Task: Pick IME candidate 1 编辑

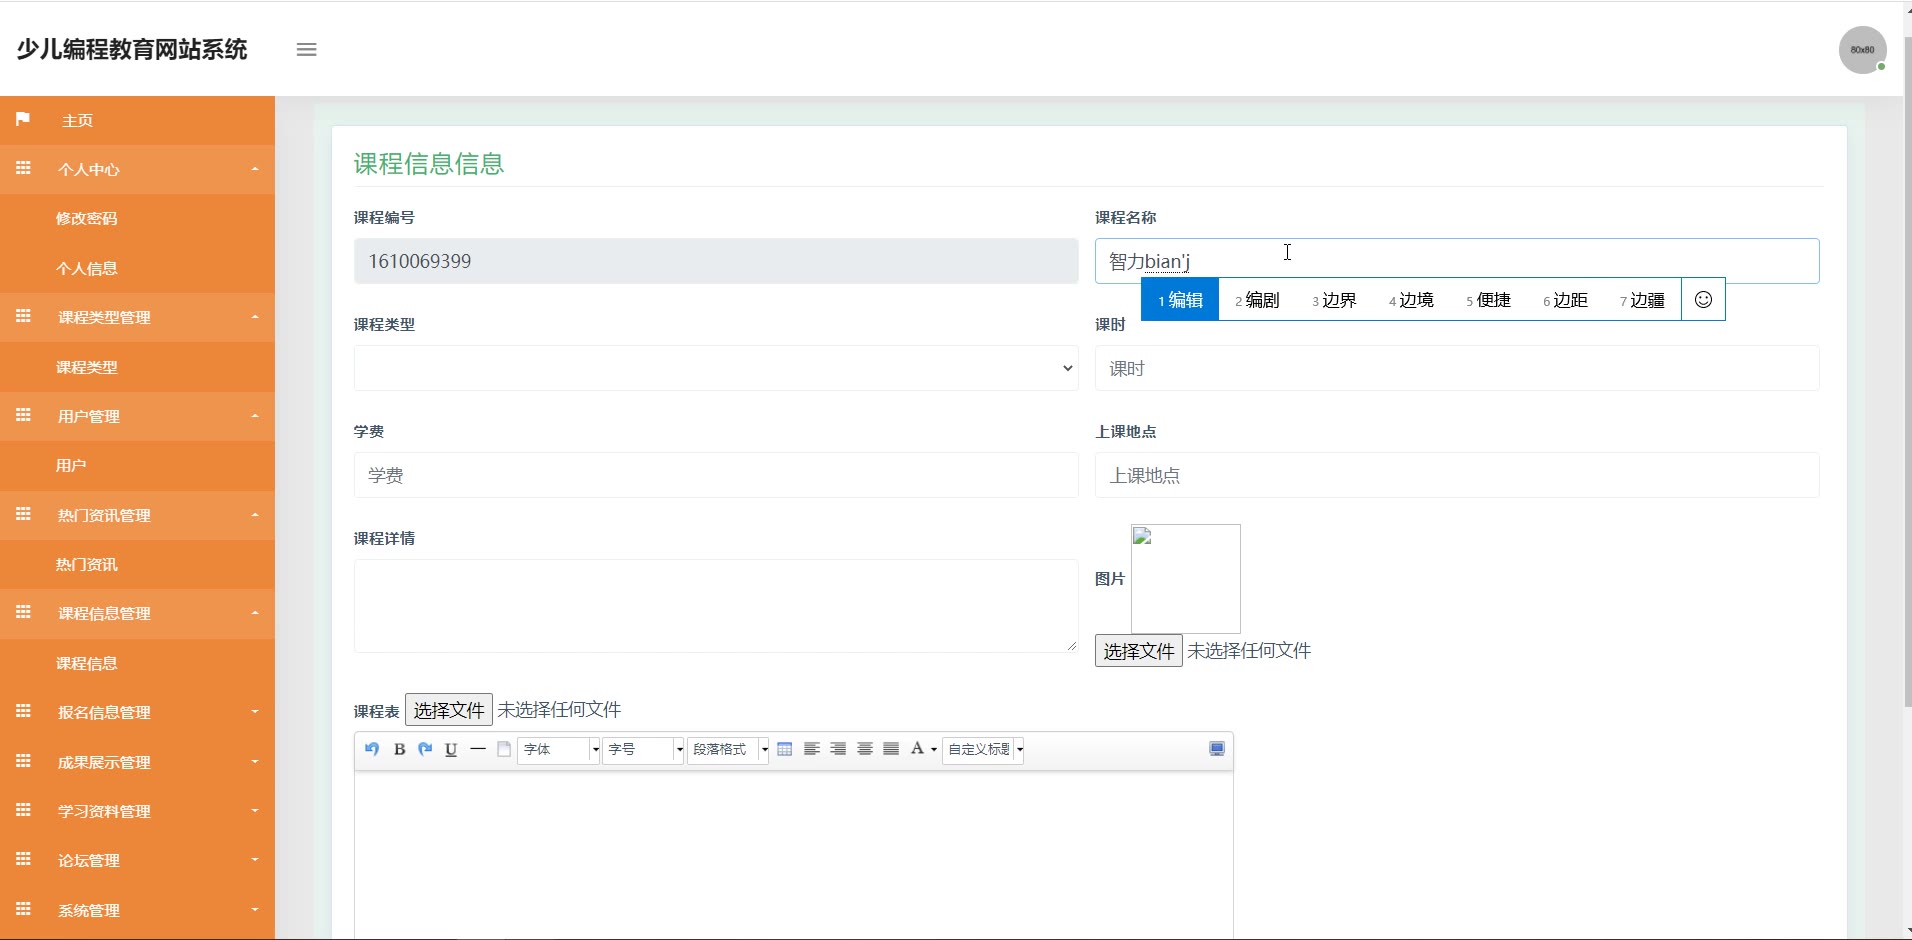Action: (x=1180, y=300)
